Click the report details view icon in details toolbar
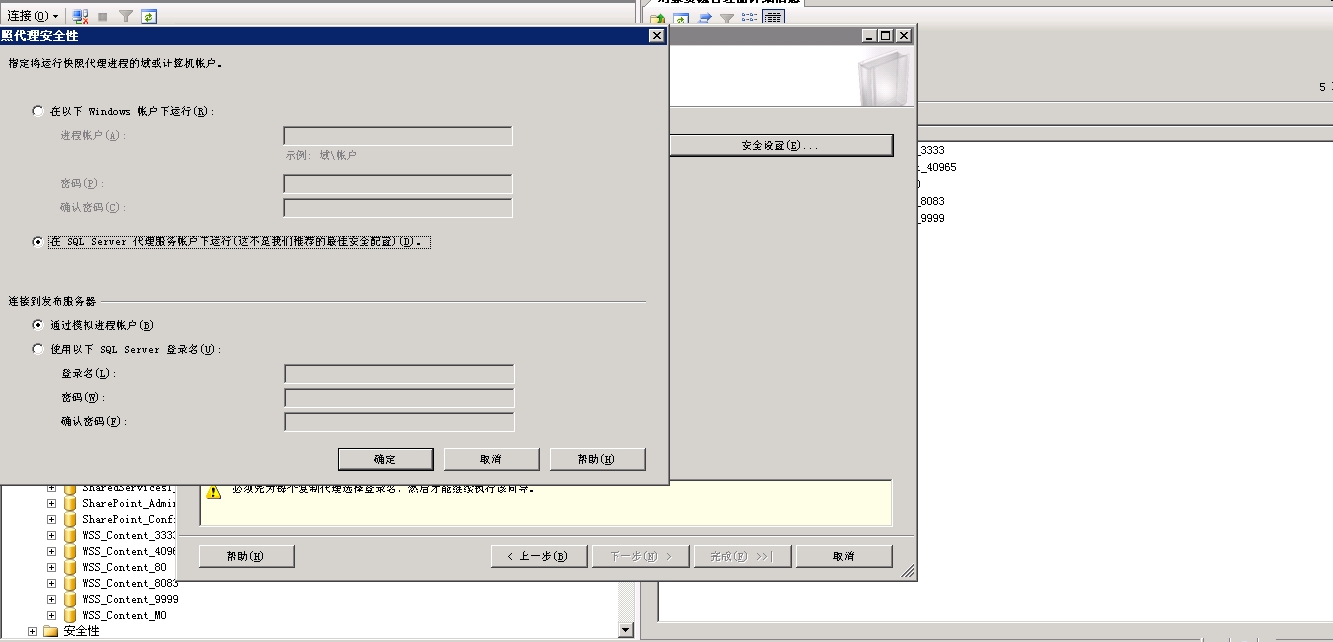The width and height of the screenshot is (1333, 642). coord(772,17)
